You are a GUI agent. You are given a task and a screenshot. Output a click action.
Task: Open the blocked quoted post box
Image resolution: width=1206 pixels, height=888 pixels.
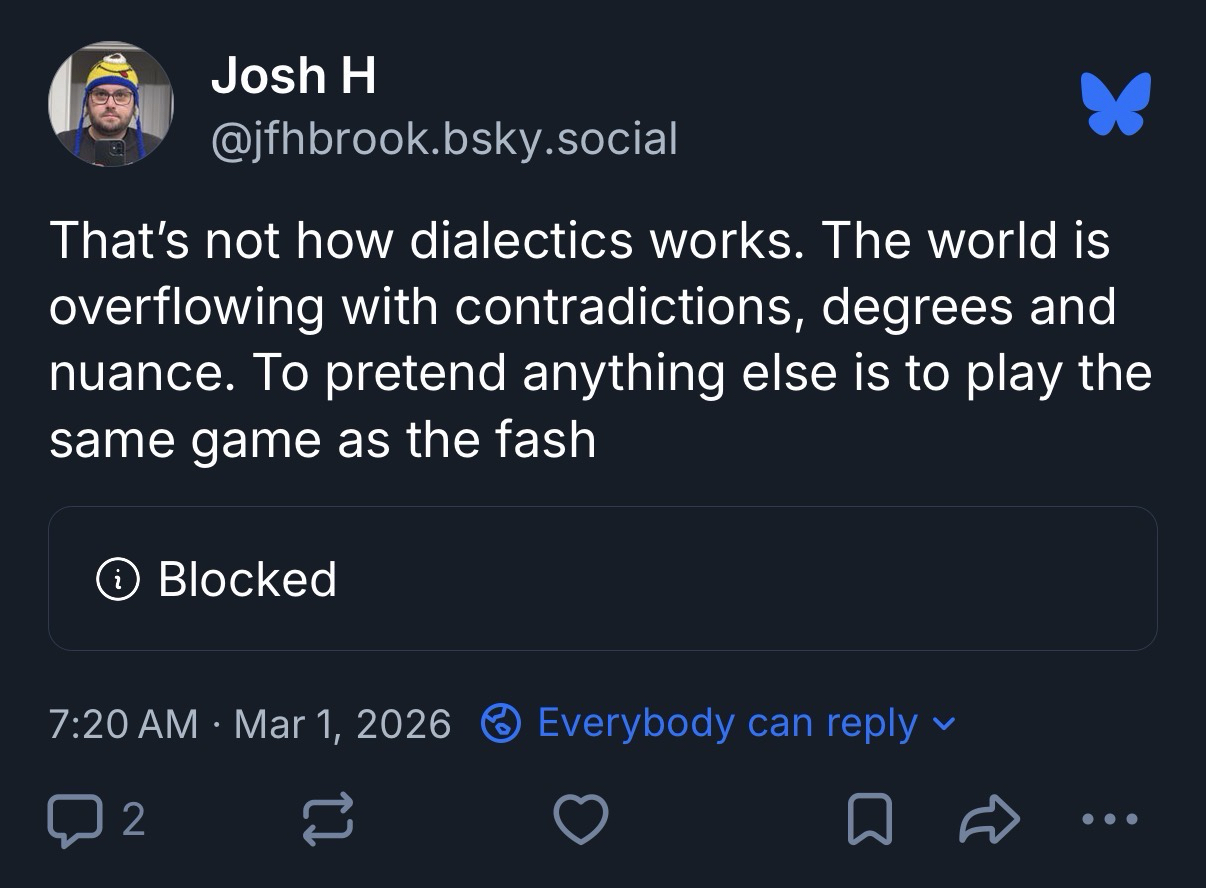coord(700,579)
